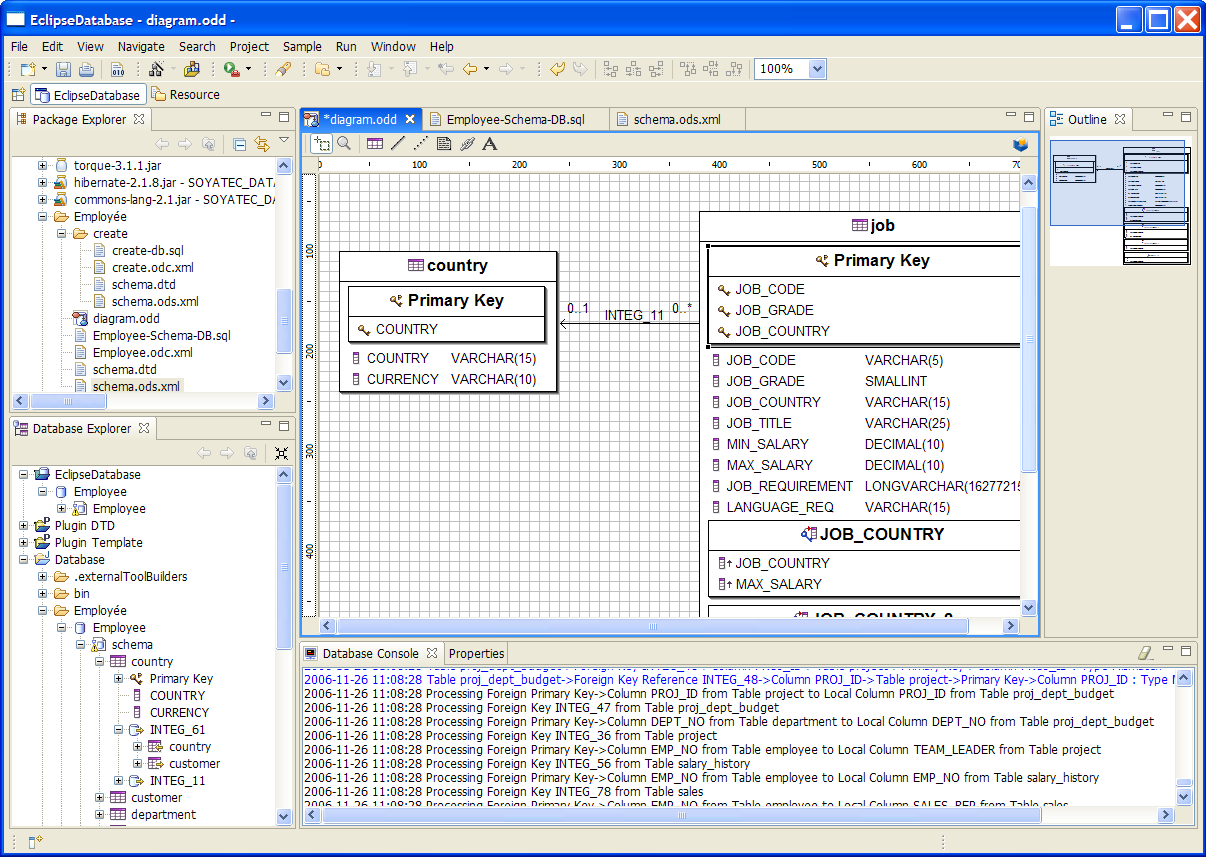Select the solid line relationship tool
The width and height of the screenshot is (1206, 857).
point(398,143)
